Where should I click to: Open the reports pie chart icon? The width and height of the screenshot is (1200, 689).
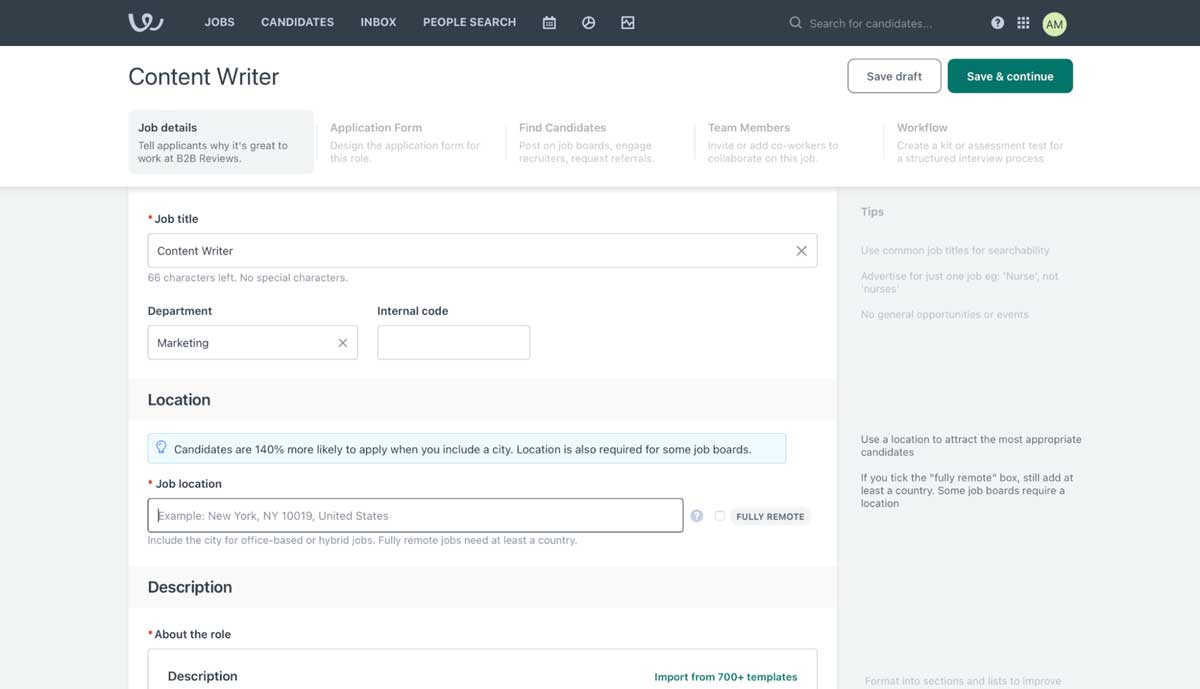click(588, 22)
